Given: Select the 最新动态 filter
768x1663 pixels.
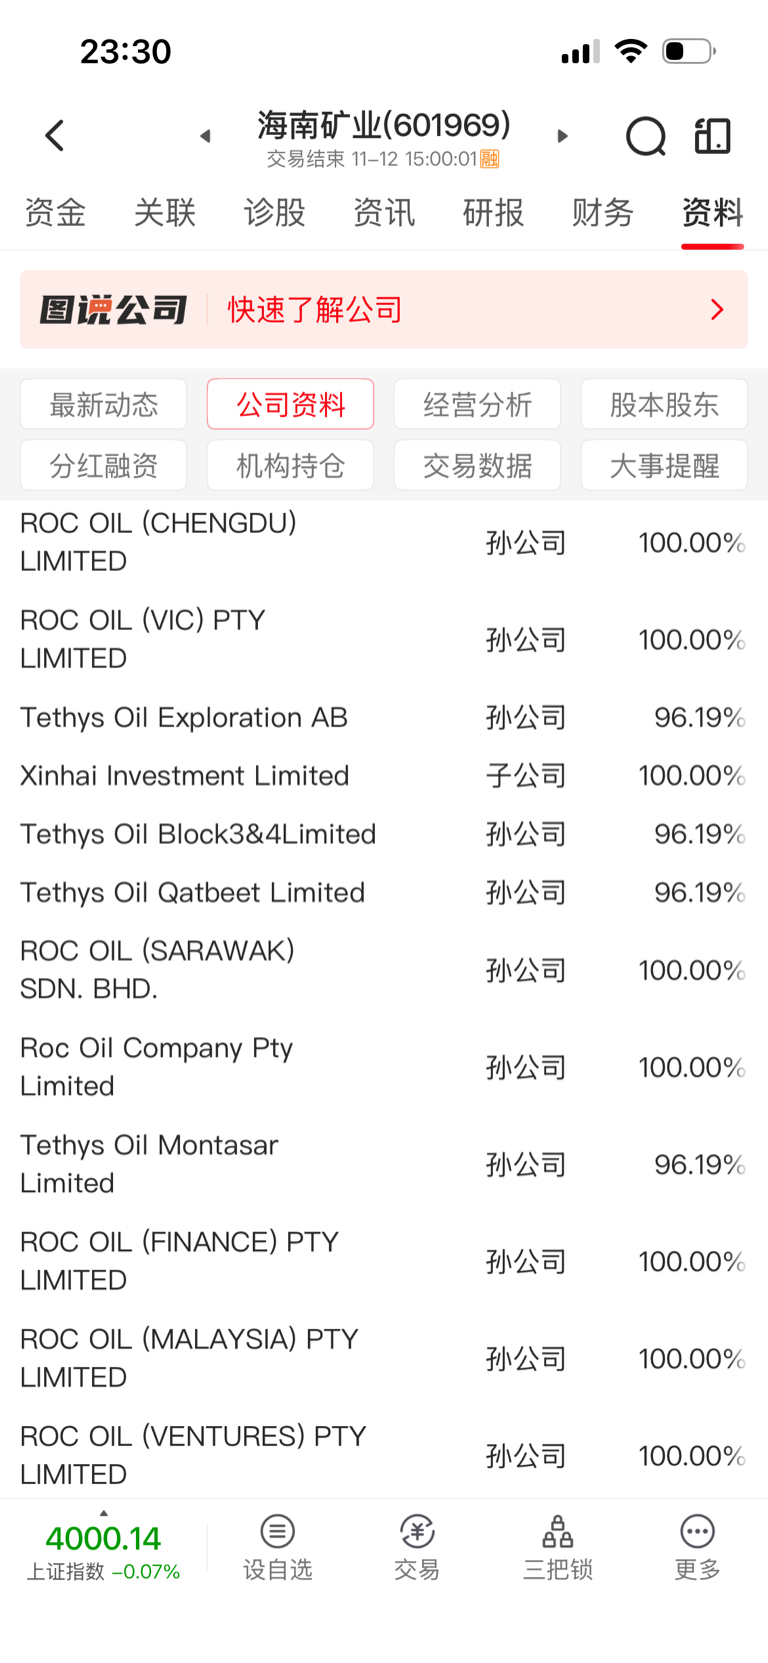Looking at the screenshot, I should (x=104, y=405).
